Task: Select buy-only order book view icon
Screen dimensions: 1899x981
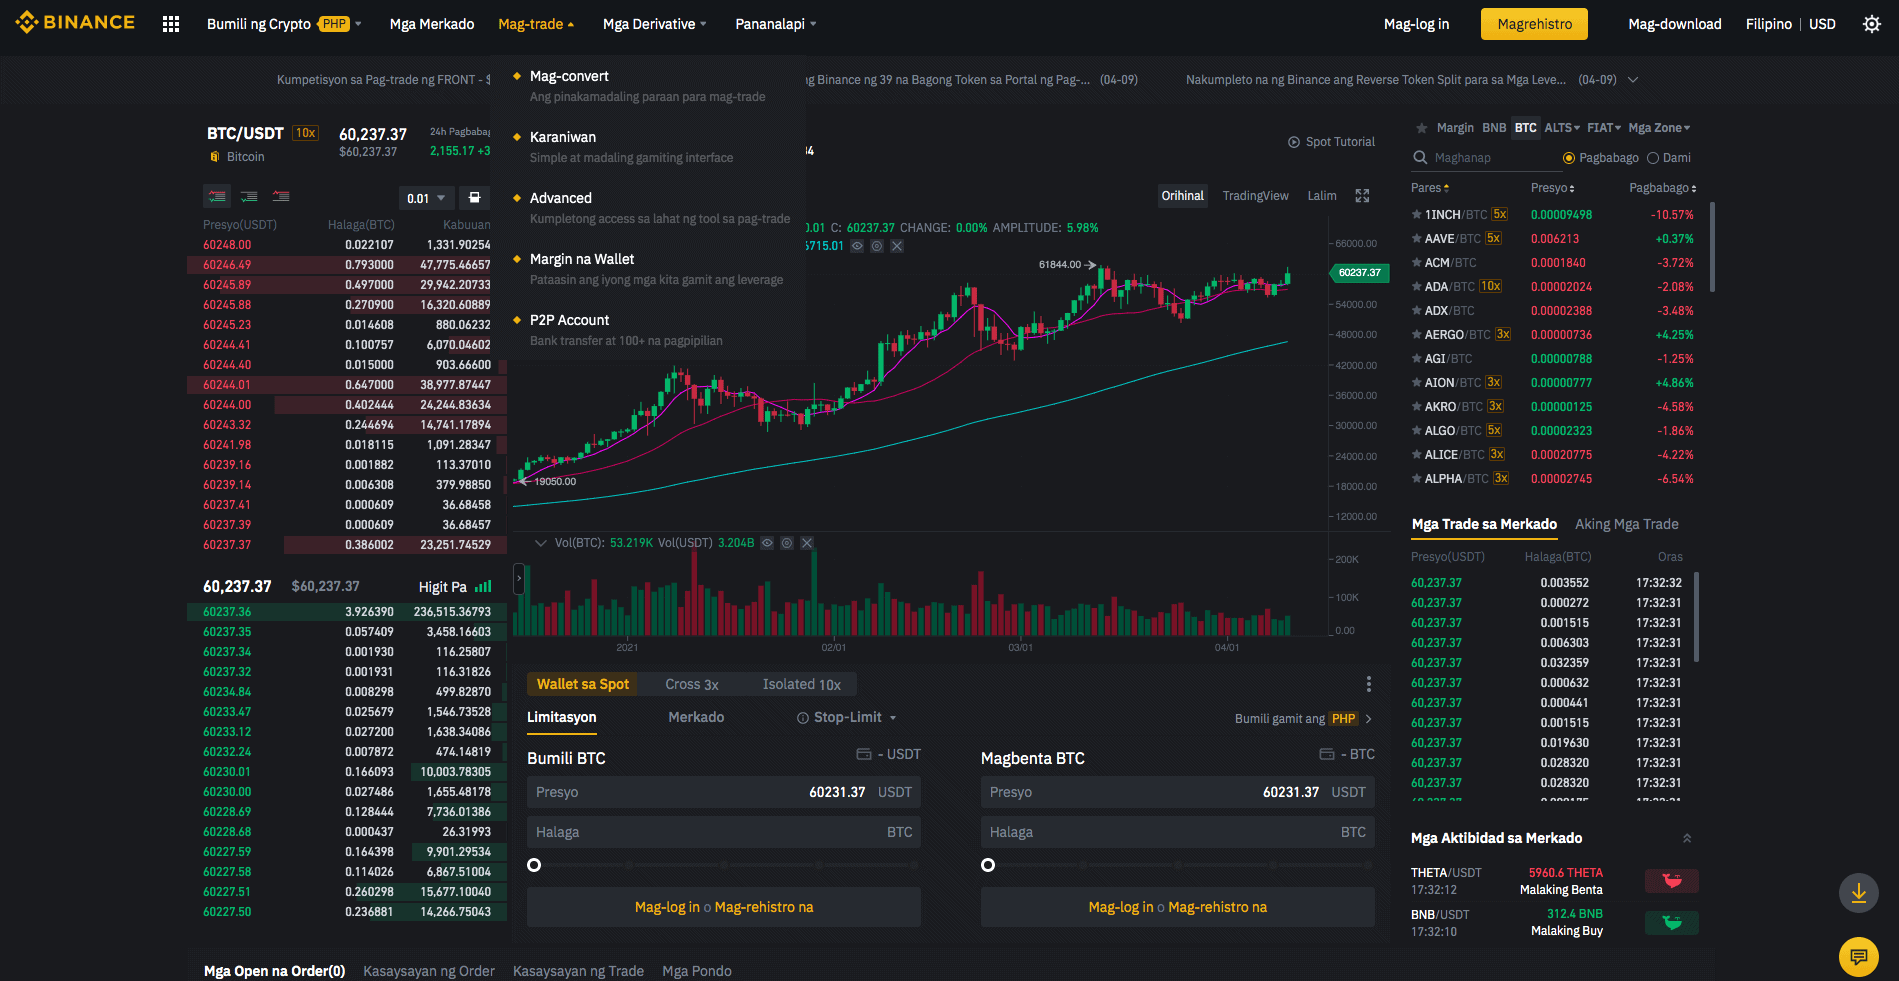Action: [x=249, y=196]
